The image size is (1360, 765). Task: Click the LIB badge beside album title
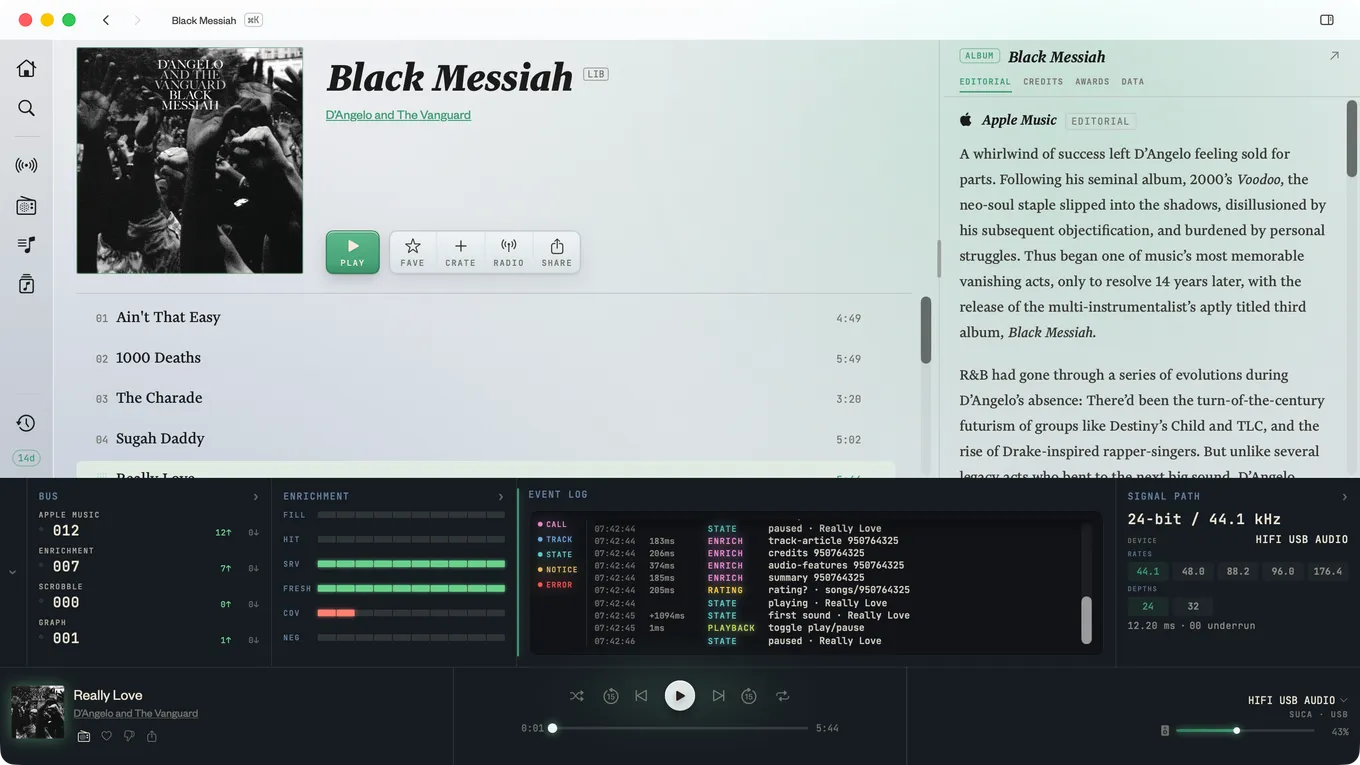tap(596, 74)
